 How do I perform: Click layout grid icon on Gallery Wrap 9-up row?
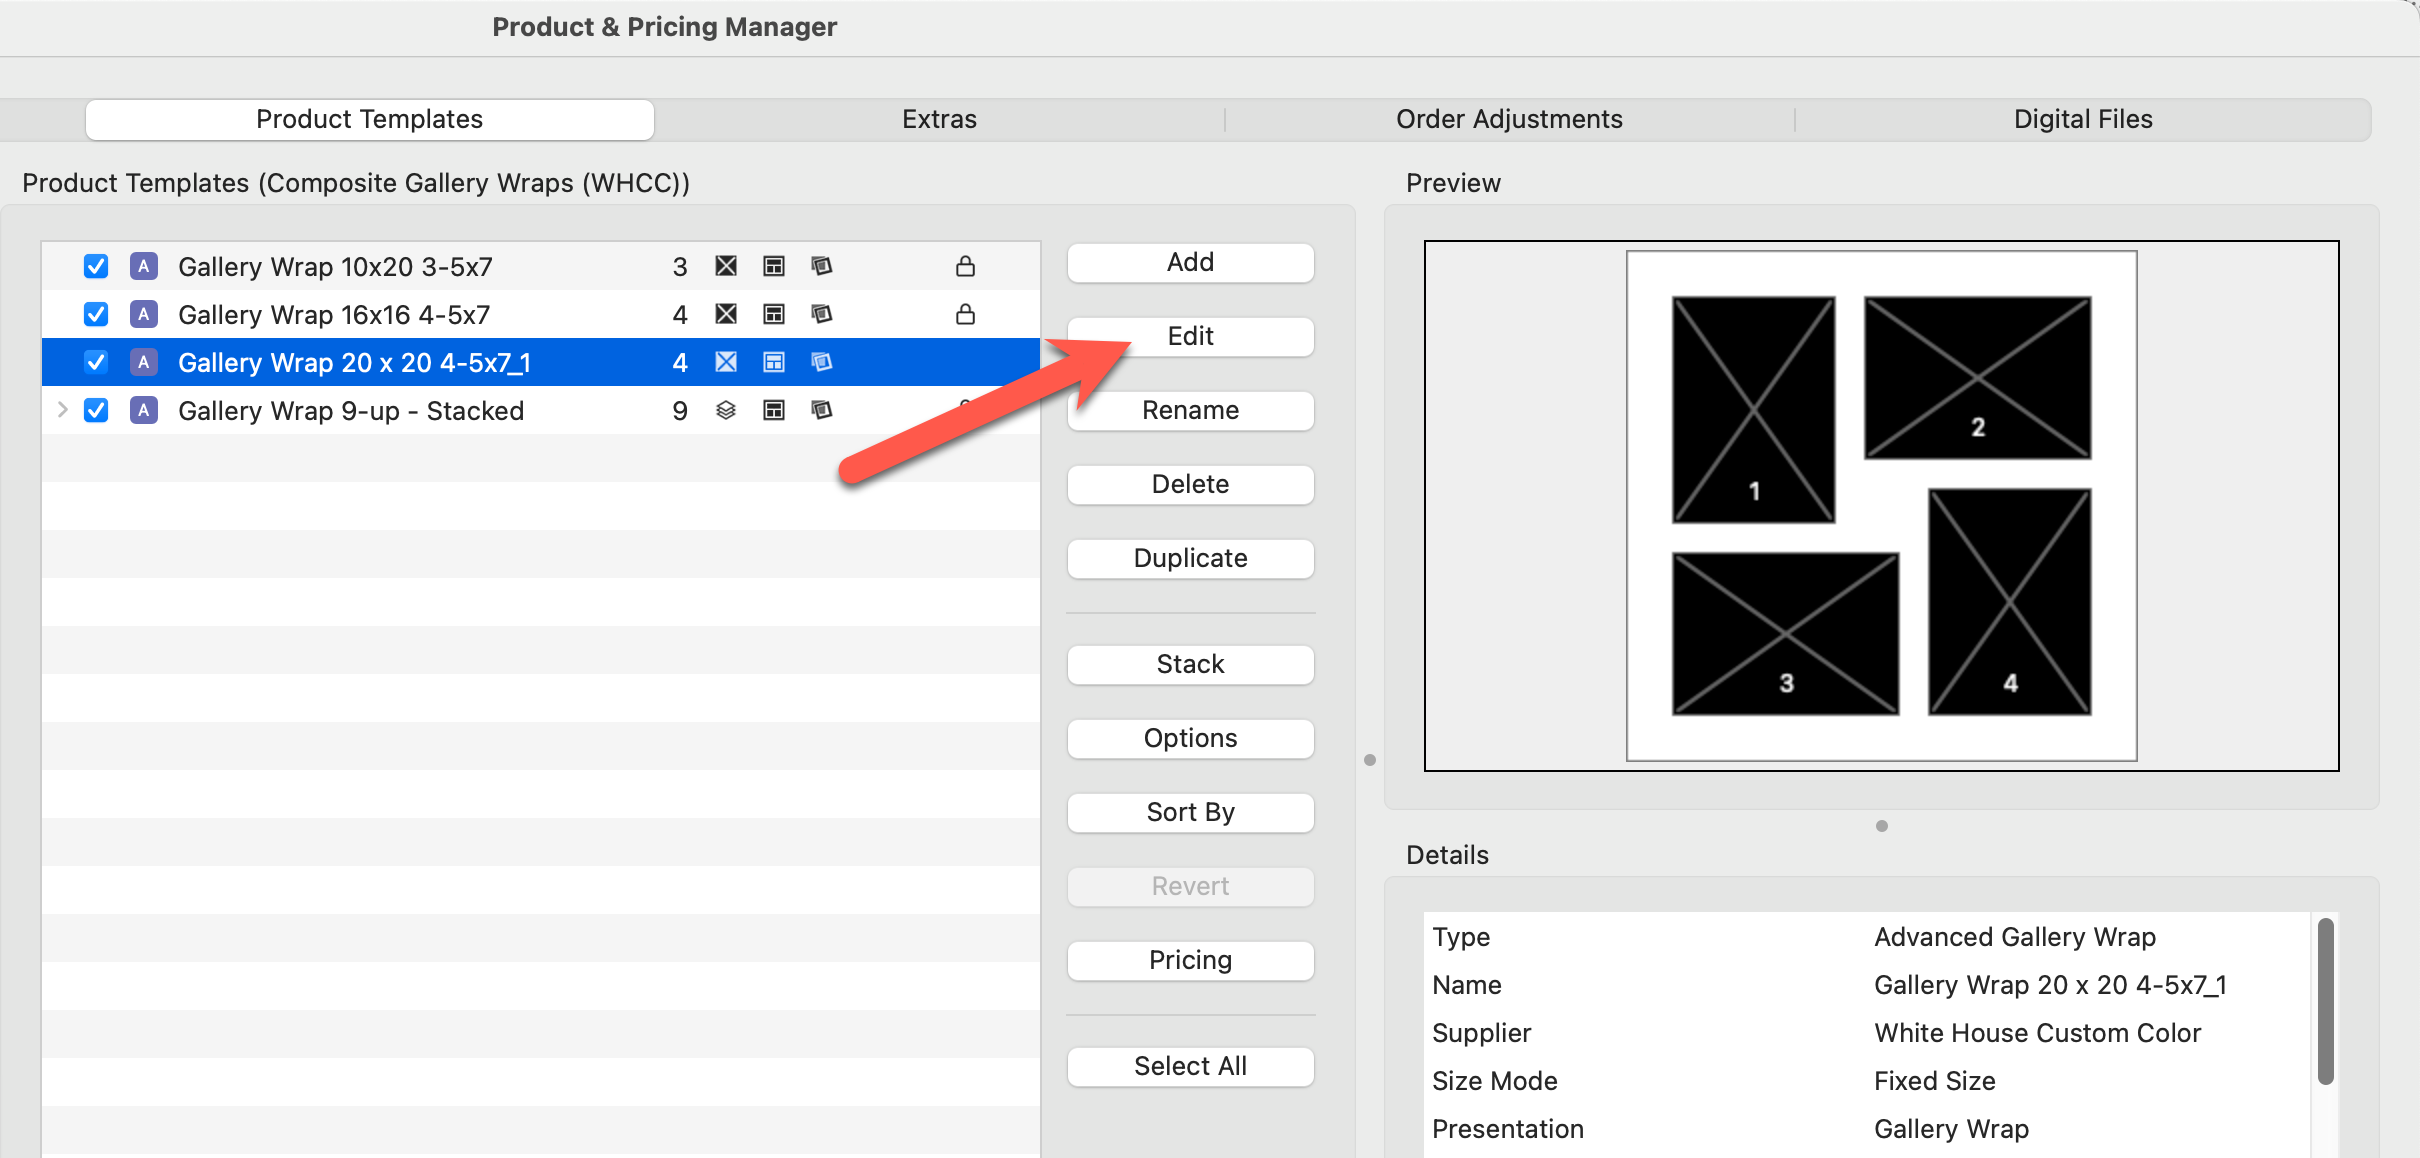(774, 410)
